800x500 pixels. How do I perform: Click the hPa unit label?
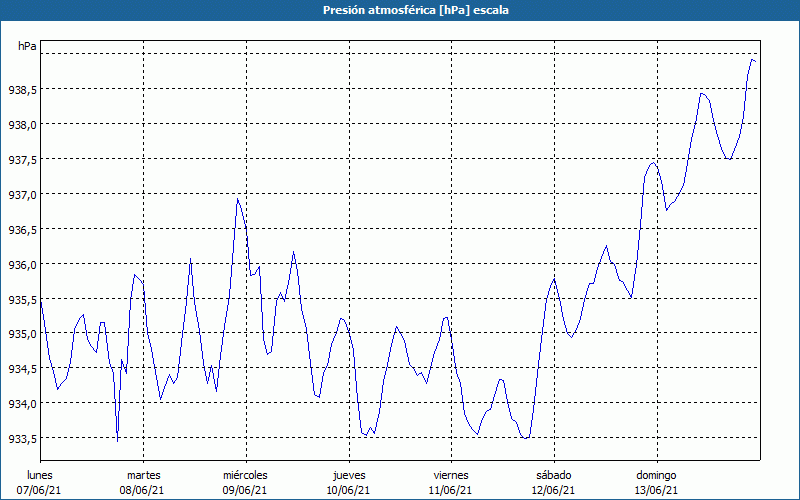point(27,46)
